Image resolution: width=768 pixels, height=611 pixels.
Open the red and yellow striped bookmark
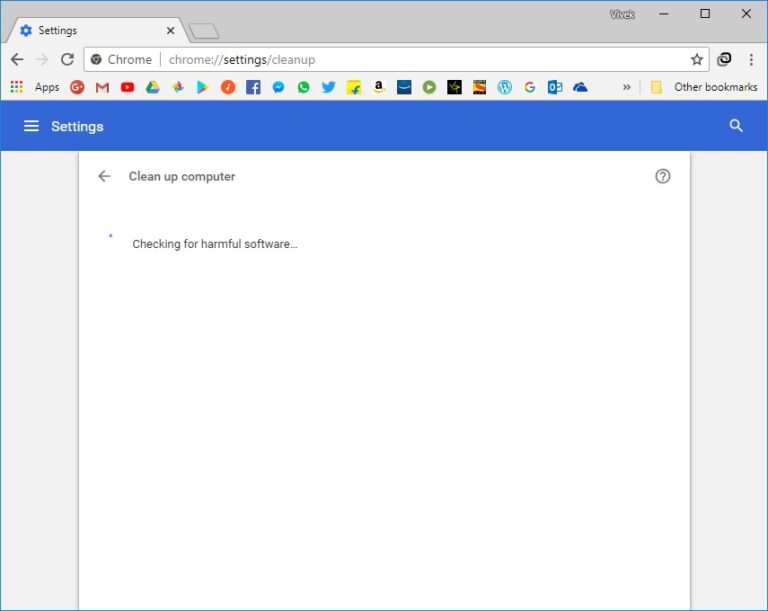(x=480, y=87)
